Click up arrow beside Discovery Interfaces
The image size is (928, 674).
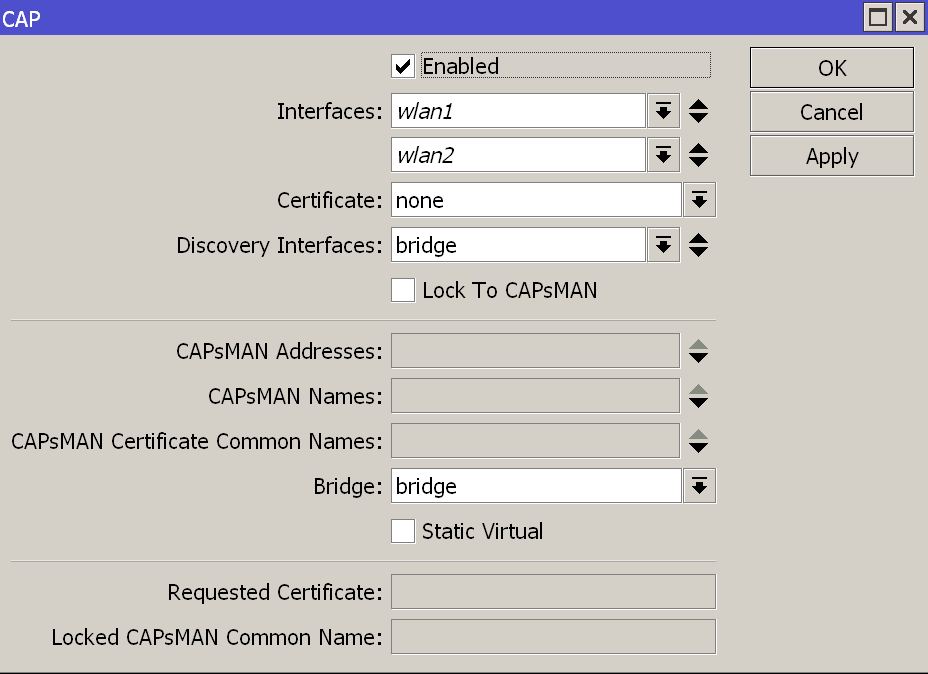point(698,238)
